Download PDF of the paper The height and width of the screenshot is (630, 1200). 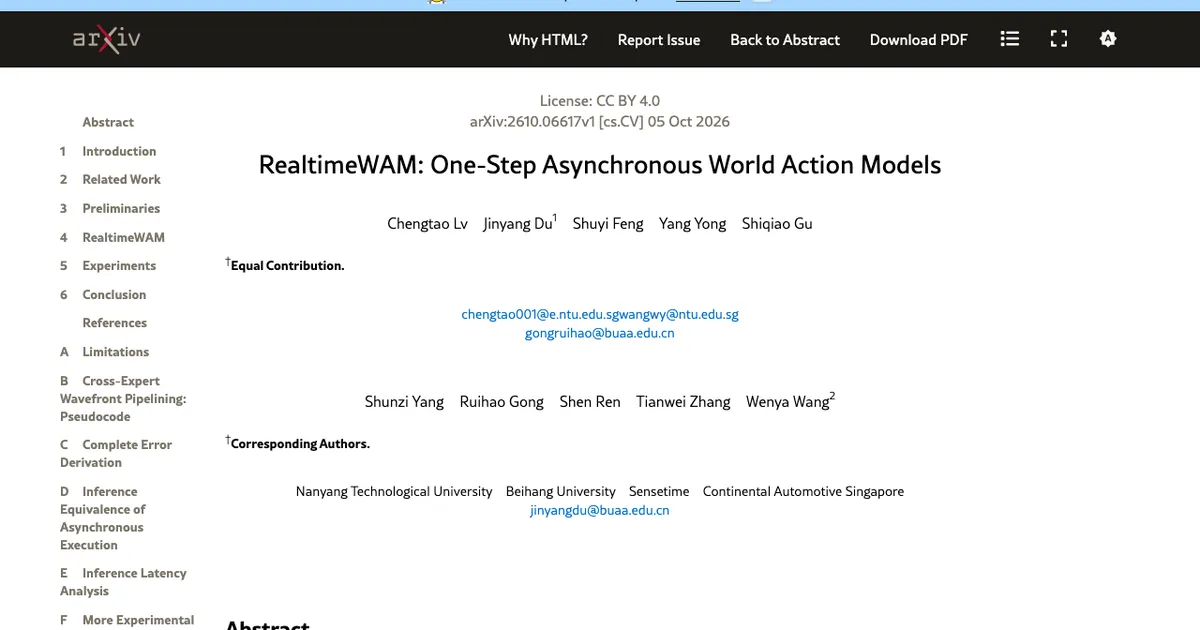click(919, 40)
